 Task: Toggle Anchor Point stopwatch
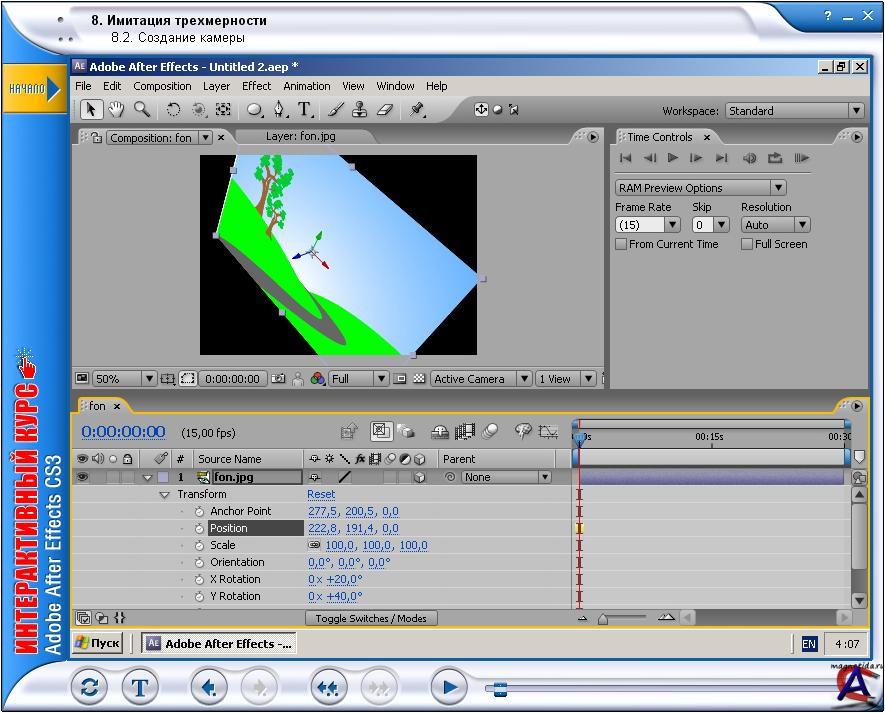[x=199, y=511]
